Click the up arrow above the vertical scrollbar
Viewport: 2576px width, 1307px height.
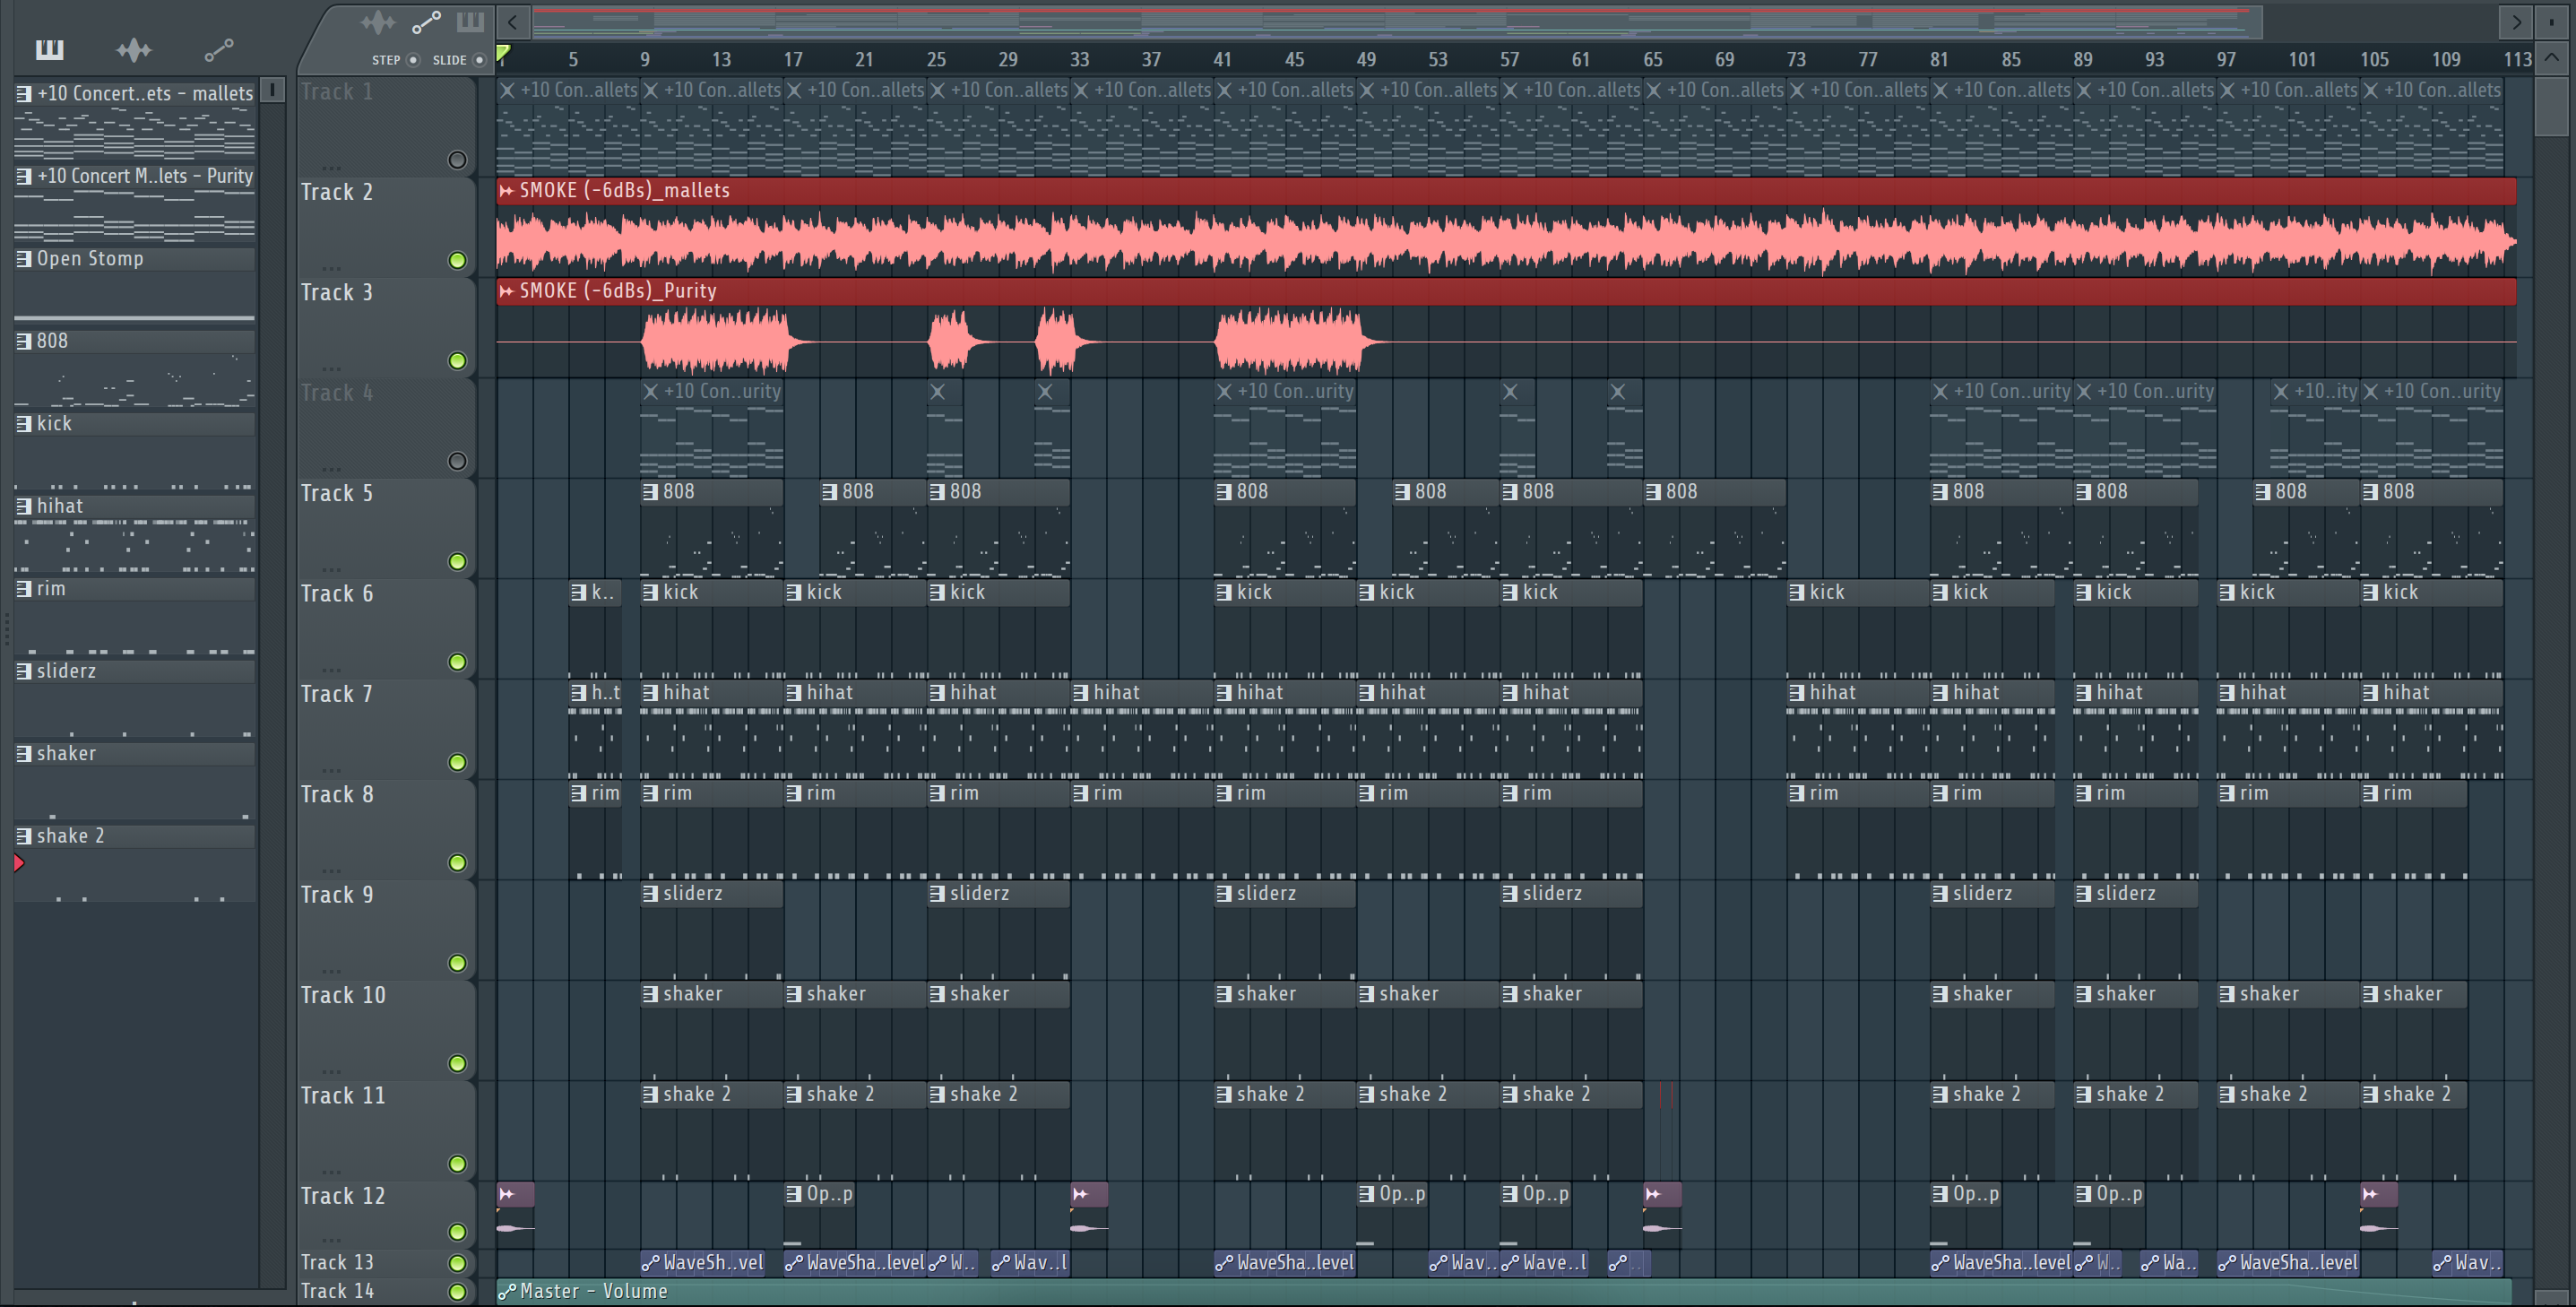click(x=2552, y=58)
